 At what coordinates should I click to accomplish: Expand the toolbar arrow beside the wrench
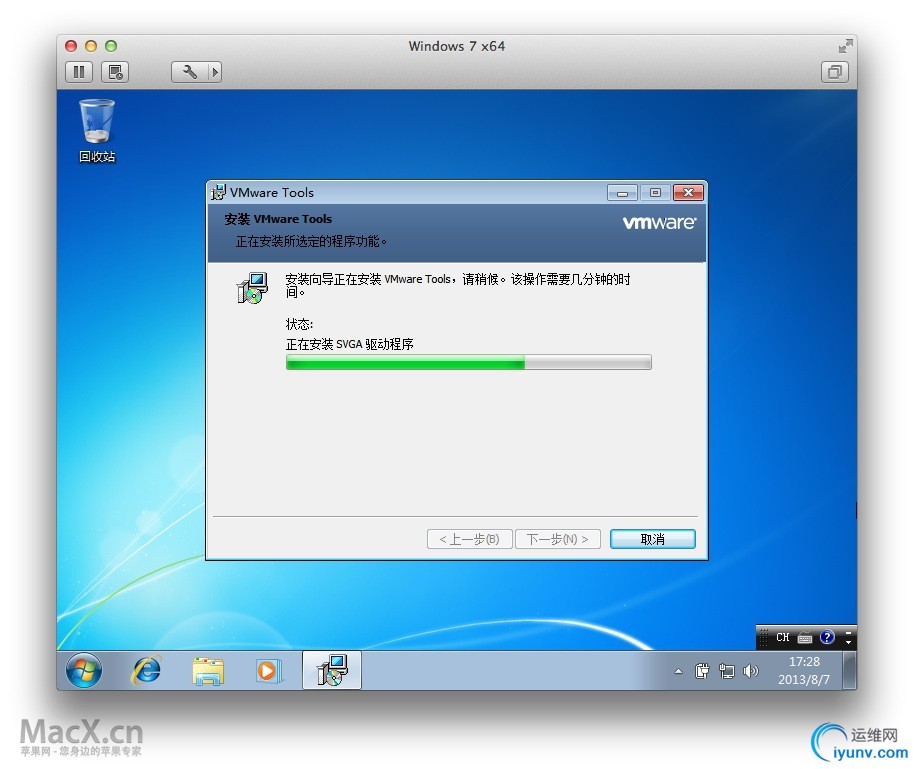click(215, 72)
